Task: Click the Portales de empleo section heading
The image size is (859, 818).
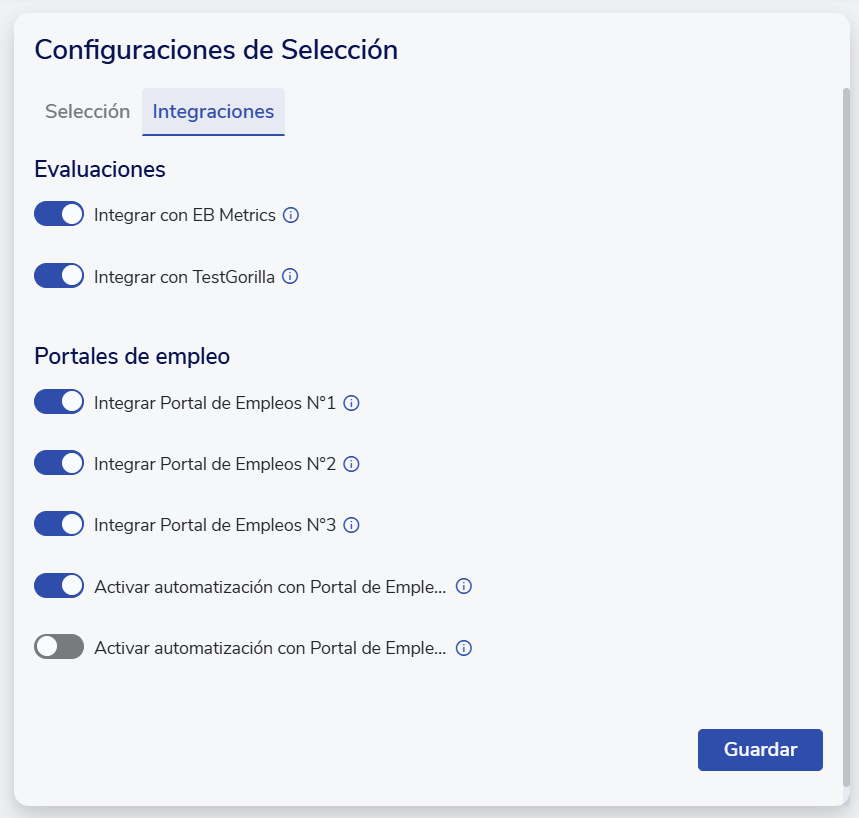Action: point(132,356)
